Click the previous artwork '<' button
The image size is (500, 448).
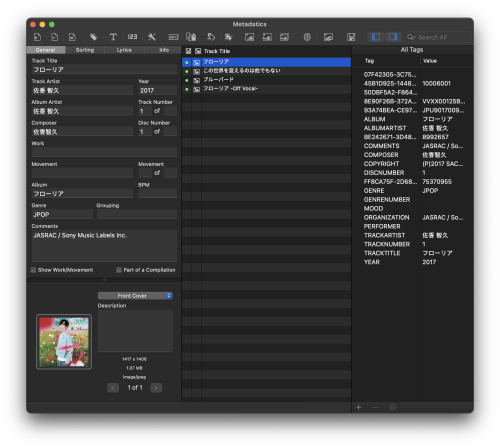(x=113, y=388)
